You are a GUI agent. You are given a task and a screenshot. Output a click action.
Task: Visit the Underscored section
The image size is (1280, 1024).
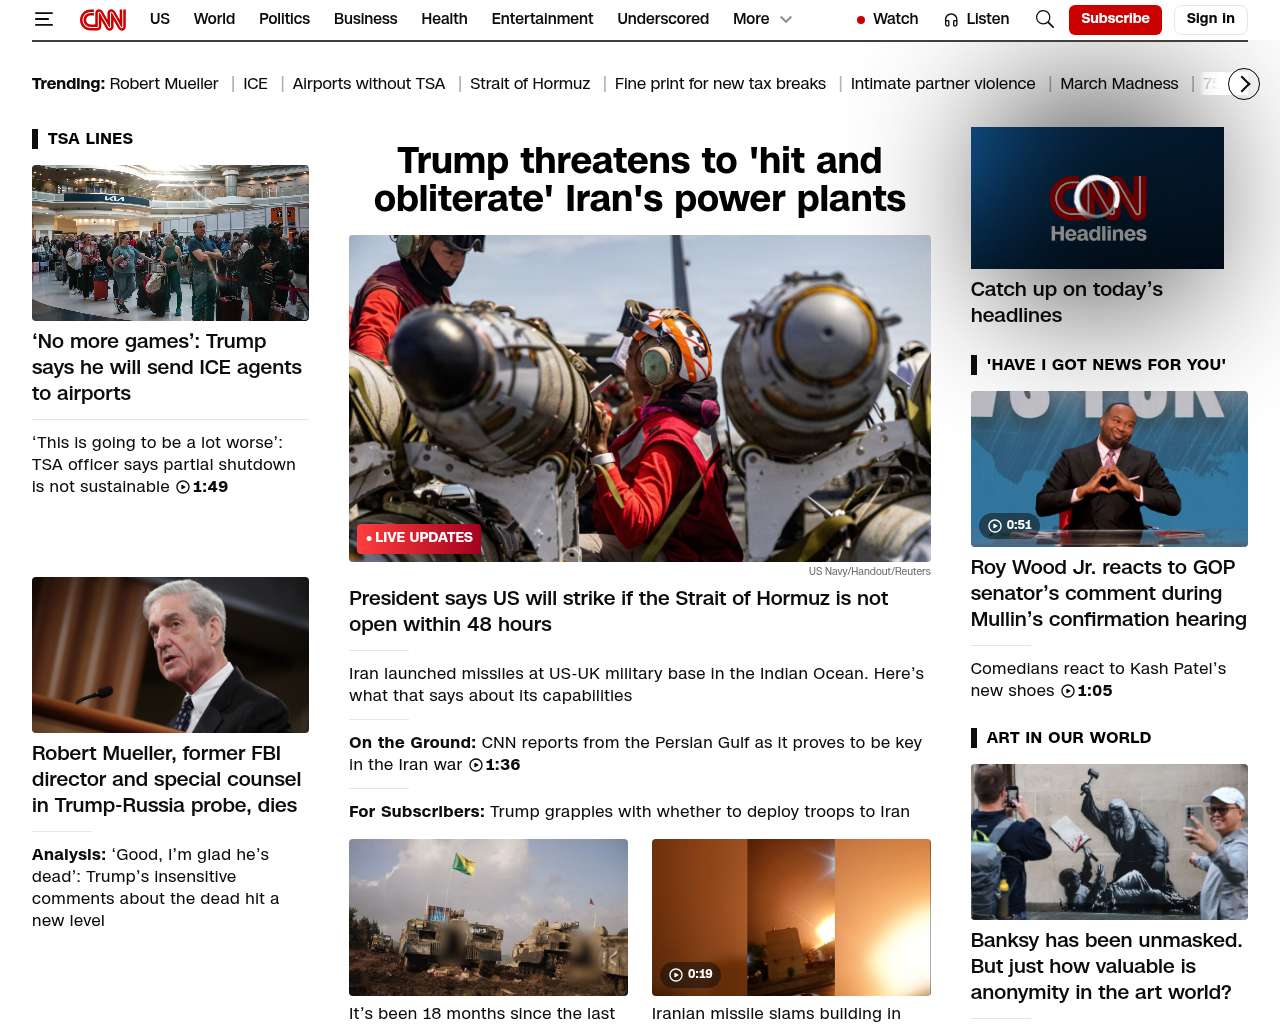(x=663, y=19)
